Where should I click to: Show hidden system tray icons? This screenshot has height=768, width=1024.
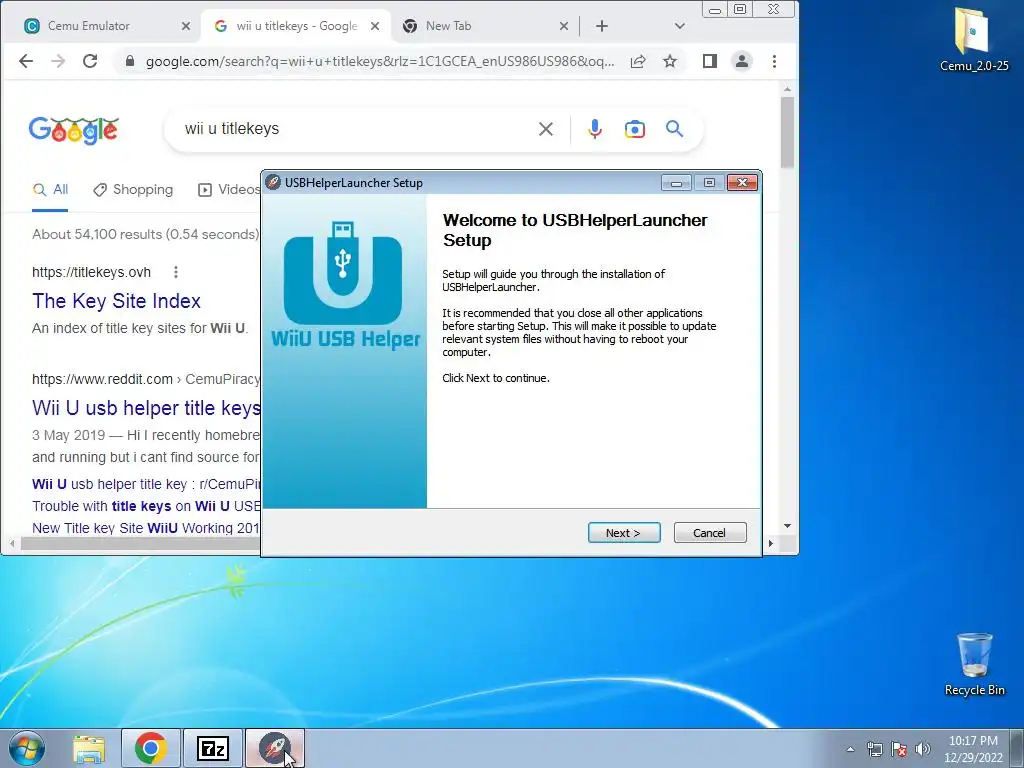850,749
